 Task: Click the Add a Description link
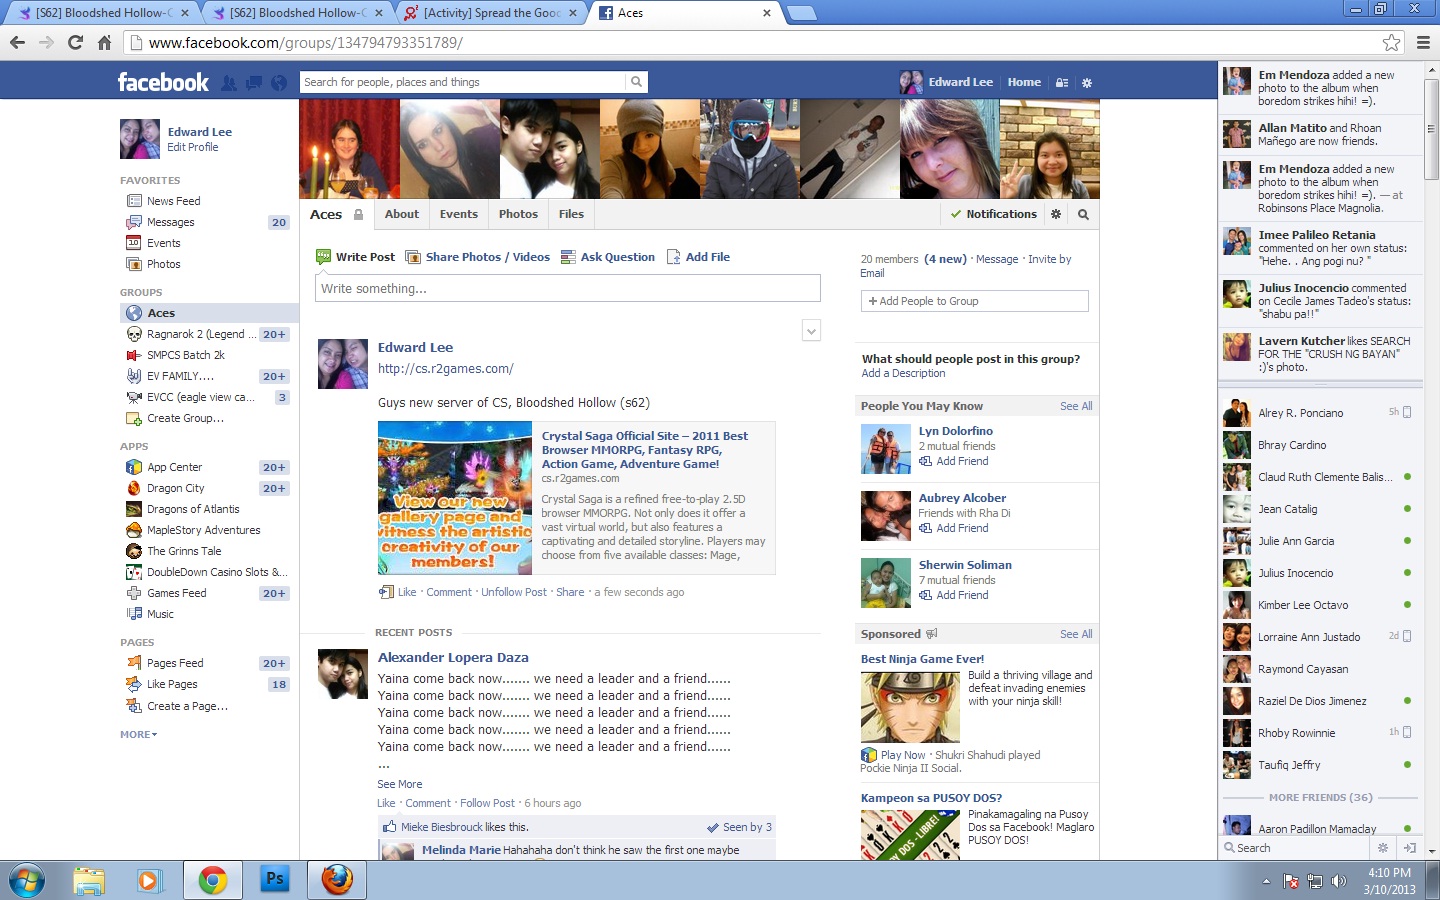[x=903, y=373]
